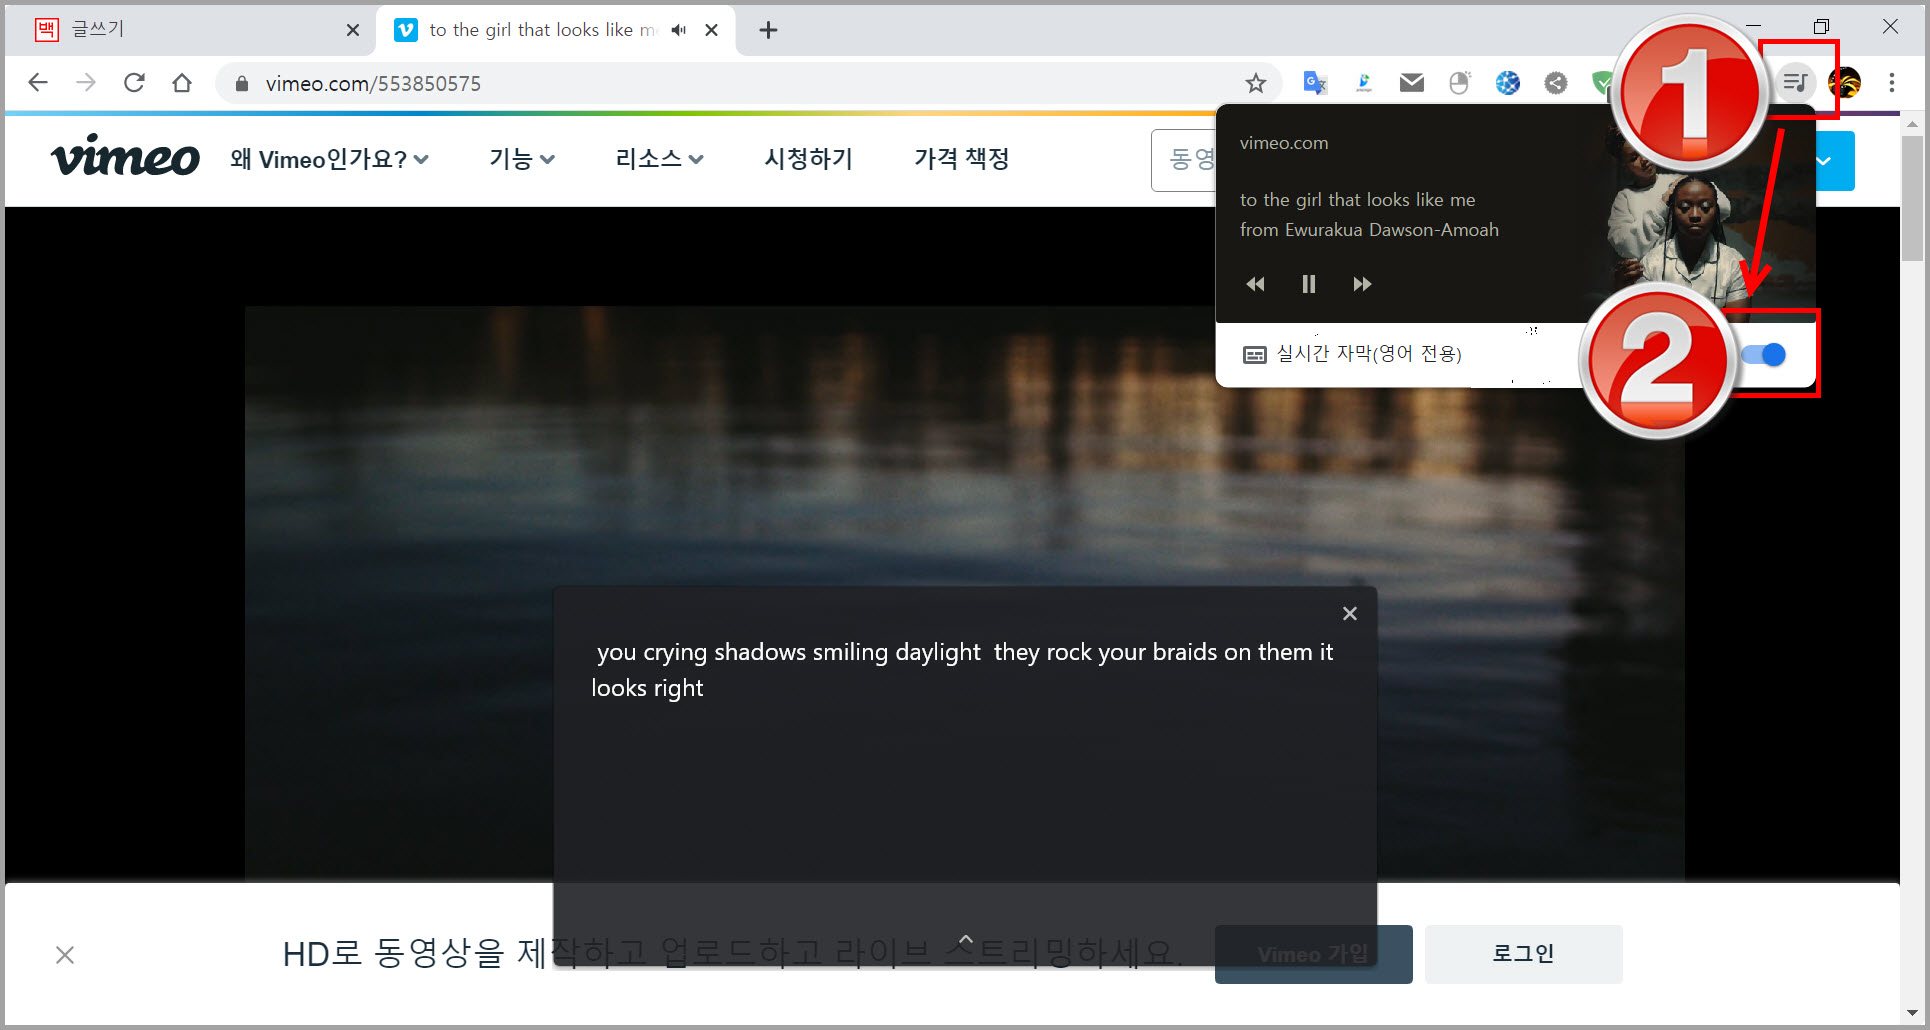Bookmark this page with the star
The width and height of the screenshot is (1930, 1030).
coord(1256,83)
